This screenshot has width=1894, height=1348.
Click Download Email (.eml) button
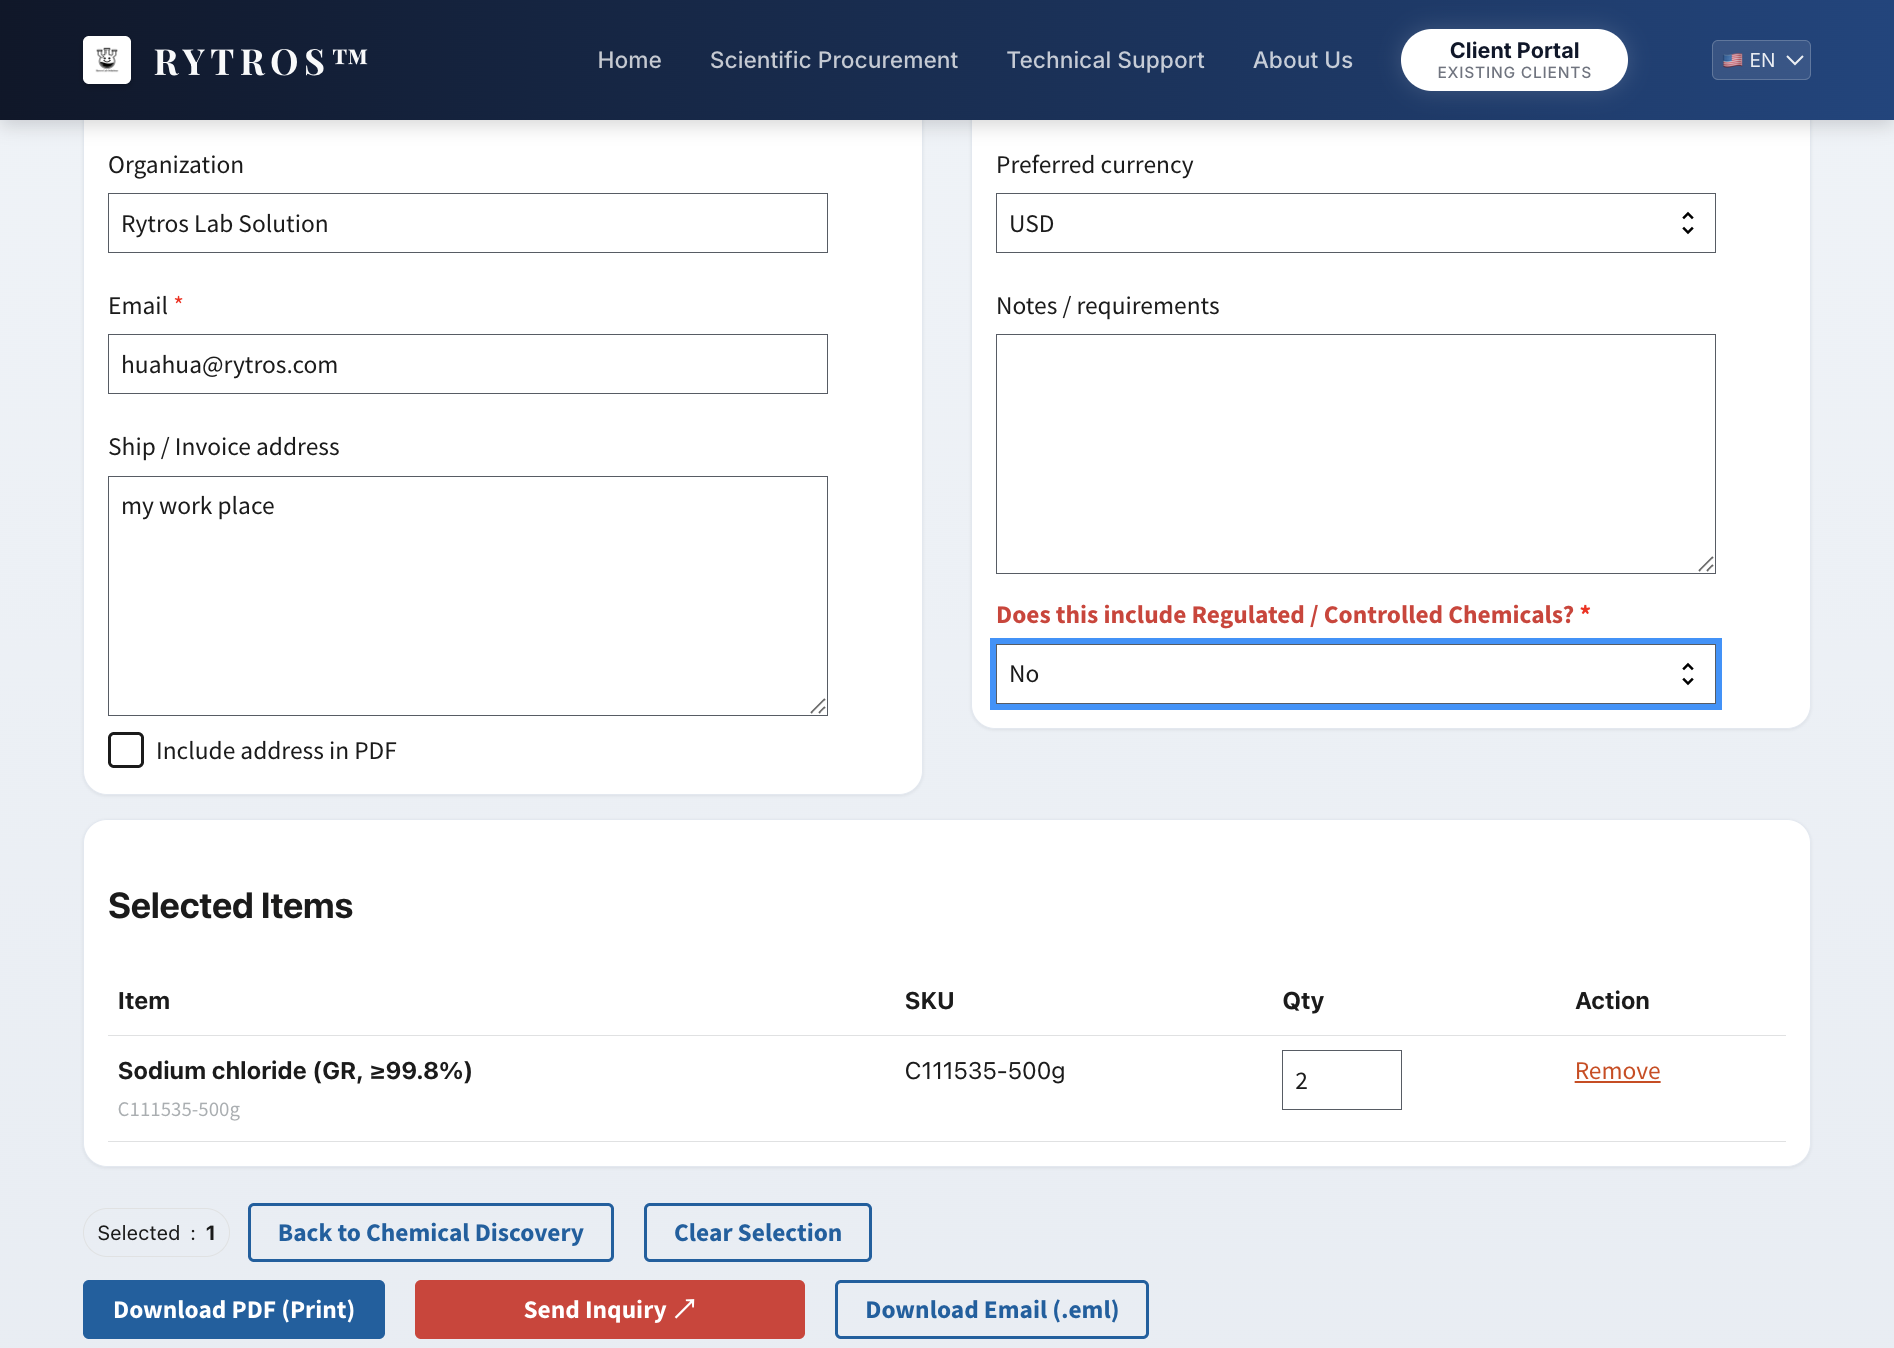(x=992, y=1309)
